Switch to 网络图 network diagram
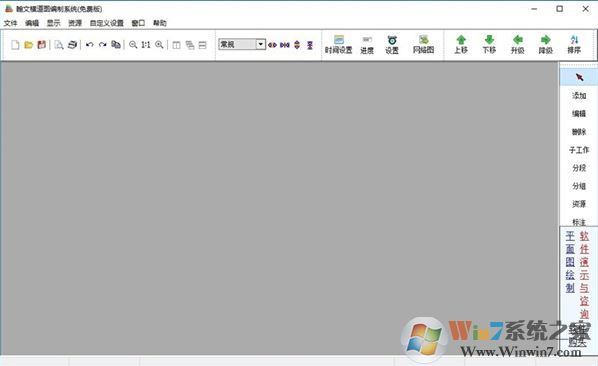This screenshot has width=598, height=366. click(x=423, y=45)
